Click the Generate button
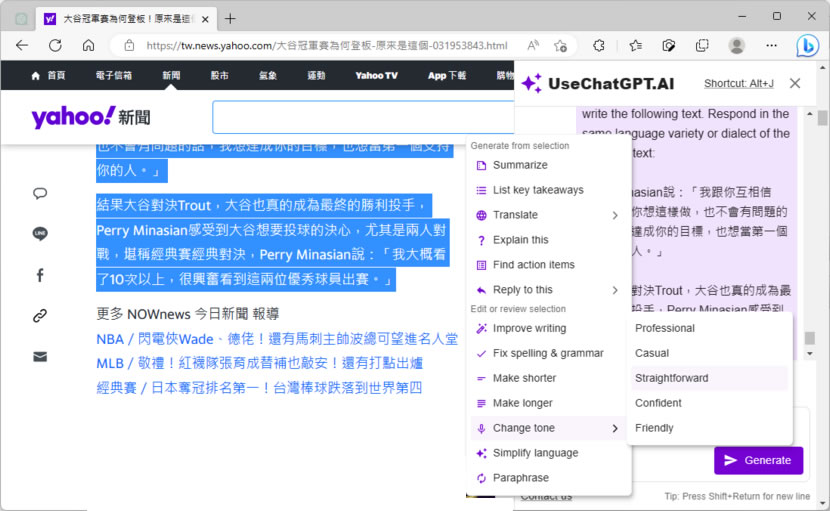Viewport: 830px width, 511px height. click(x=758, y=460)
